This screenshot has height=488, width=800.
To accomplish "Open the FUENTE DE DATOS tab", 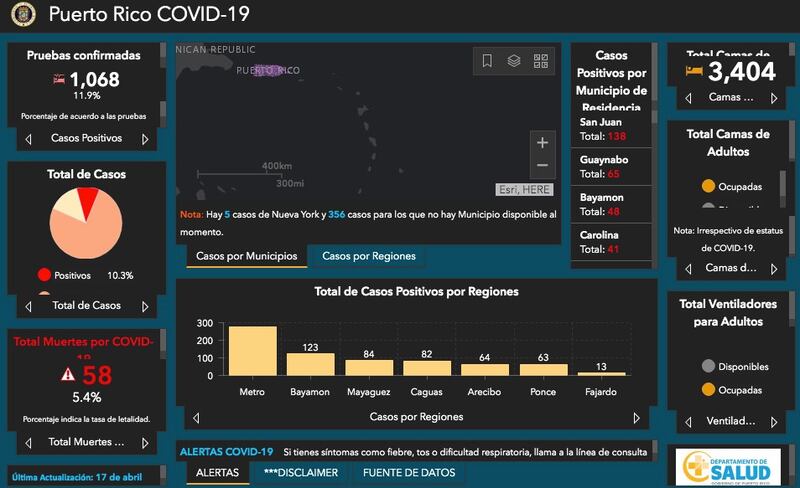I will [x=409, y=473].
